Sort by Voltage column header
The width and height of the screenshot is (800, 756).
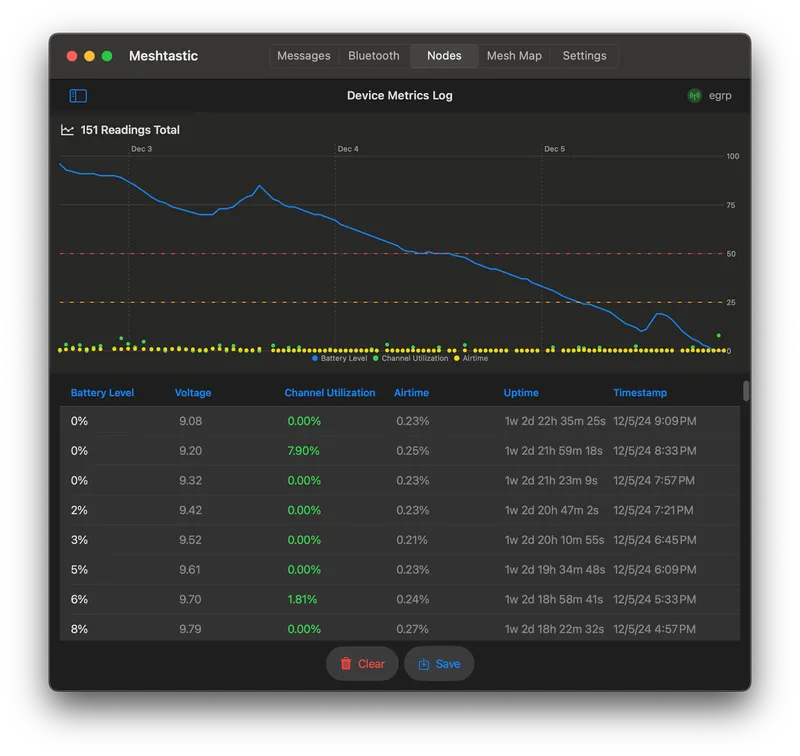[193, 393]
